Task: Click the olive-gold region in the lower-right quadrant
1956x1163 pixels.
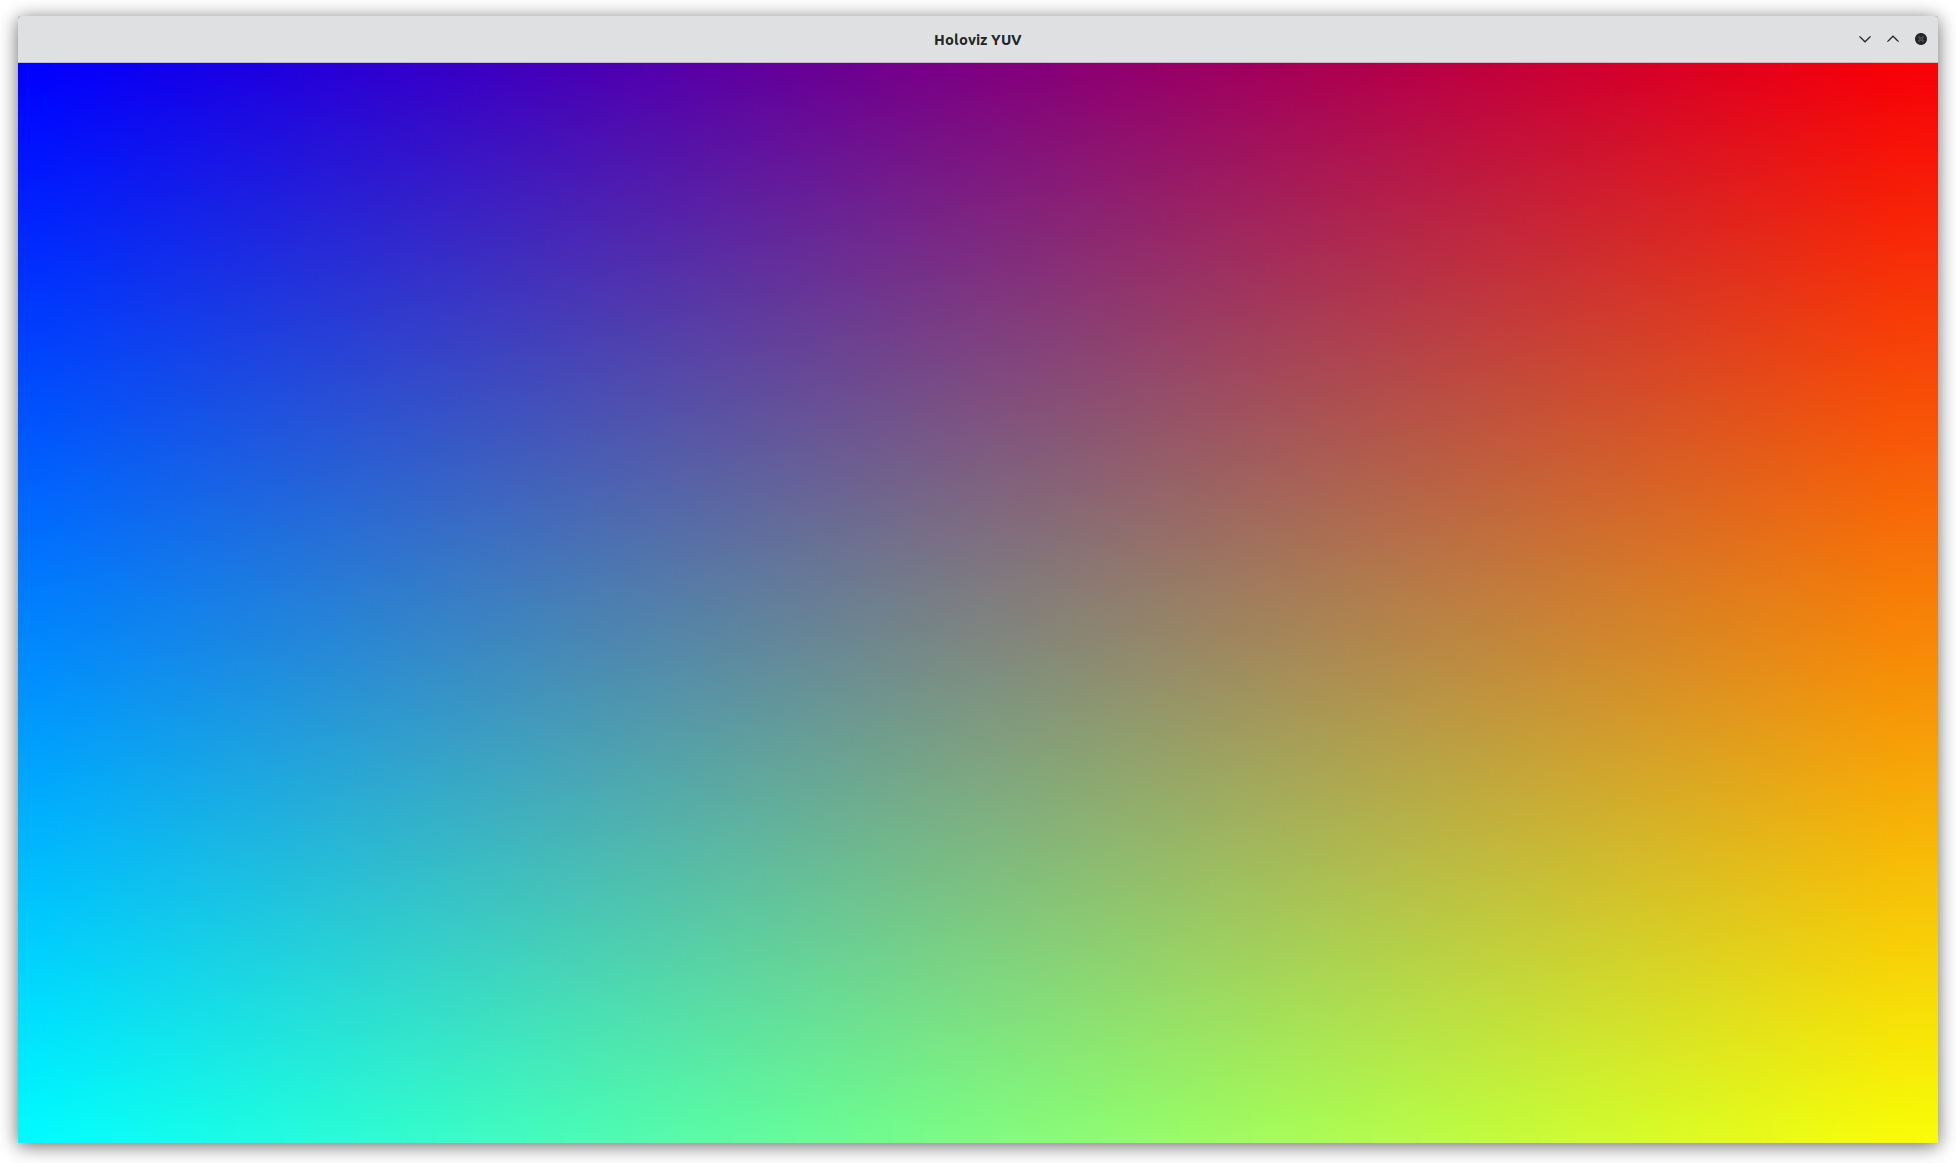Action: pos(1450,870)
